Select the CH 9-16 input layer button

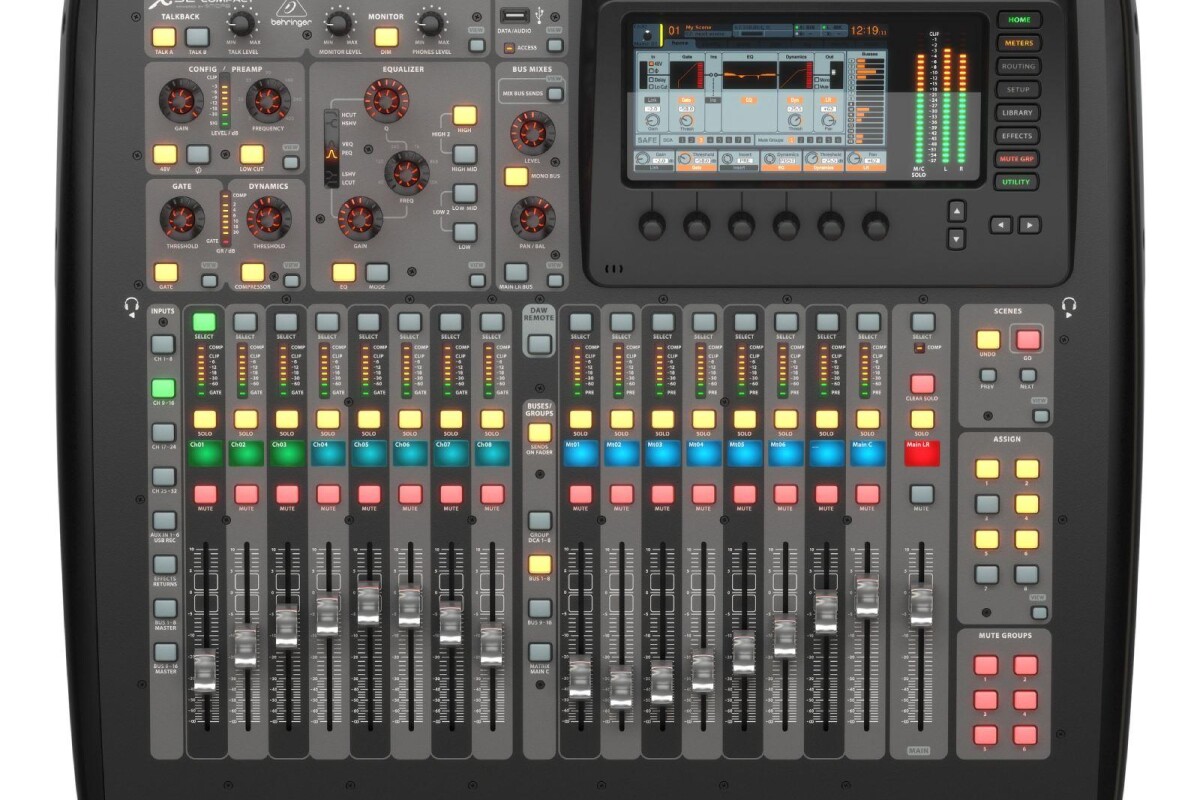point(164,388)
